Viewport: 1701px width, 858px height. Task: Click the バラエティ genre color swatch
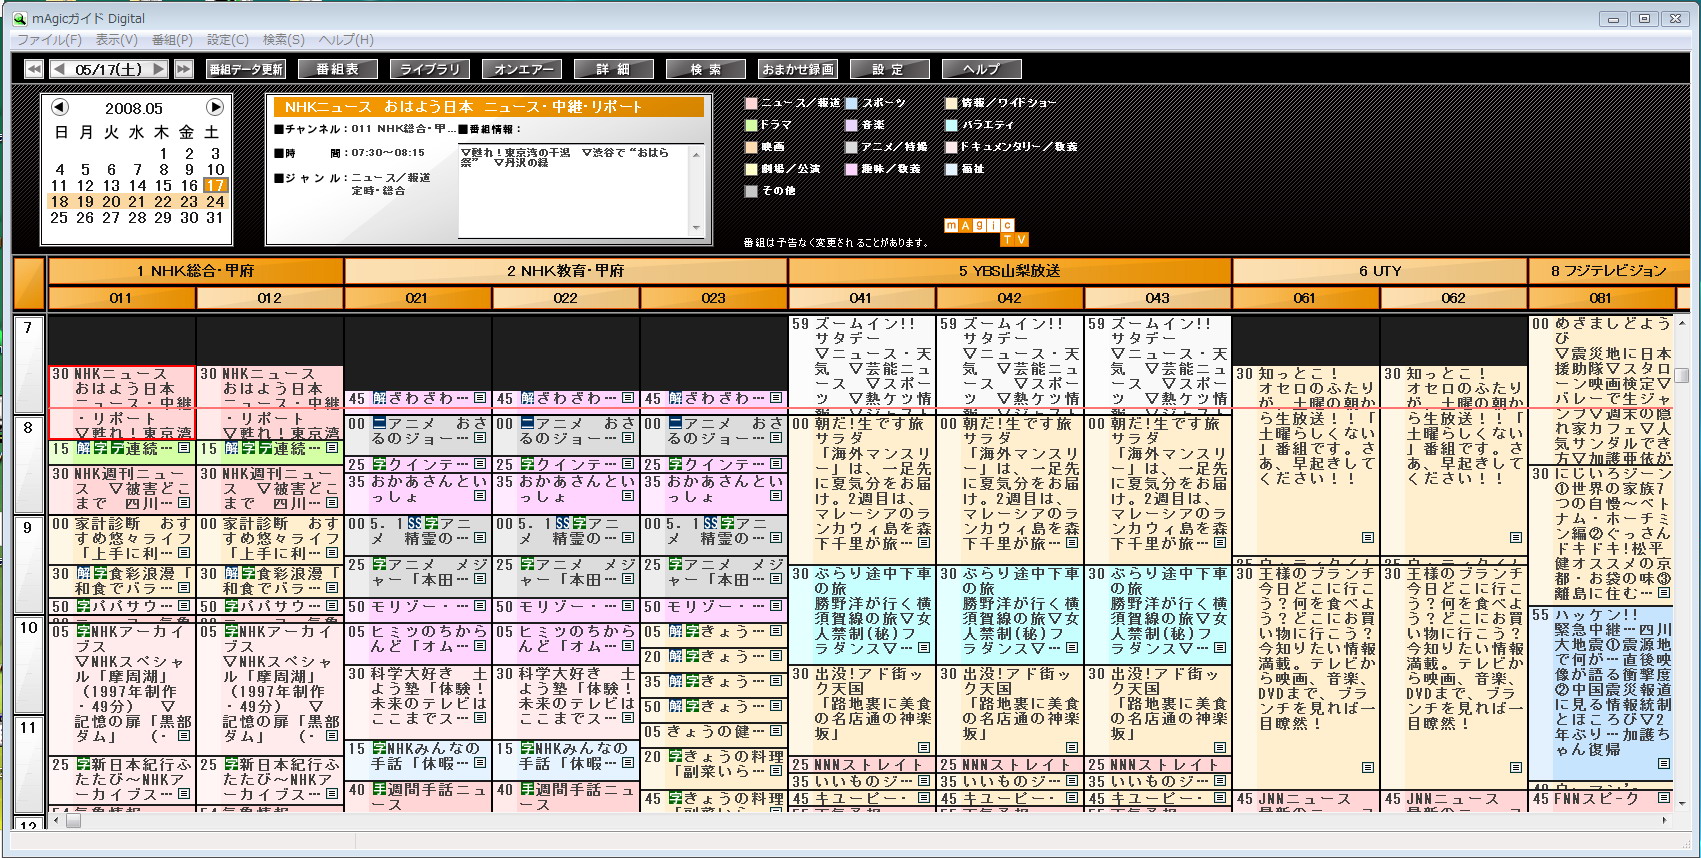tap(951, 125)
